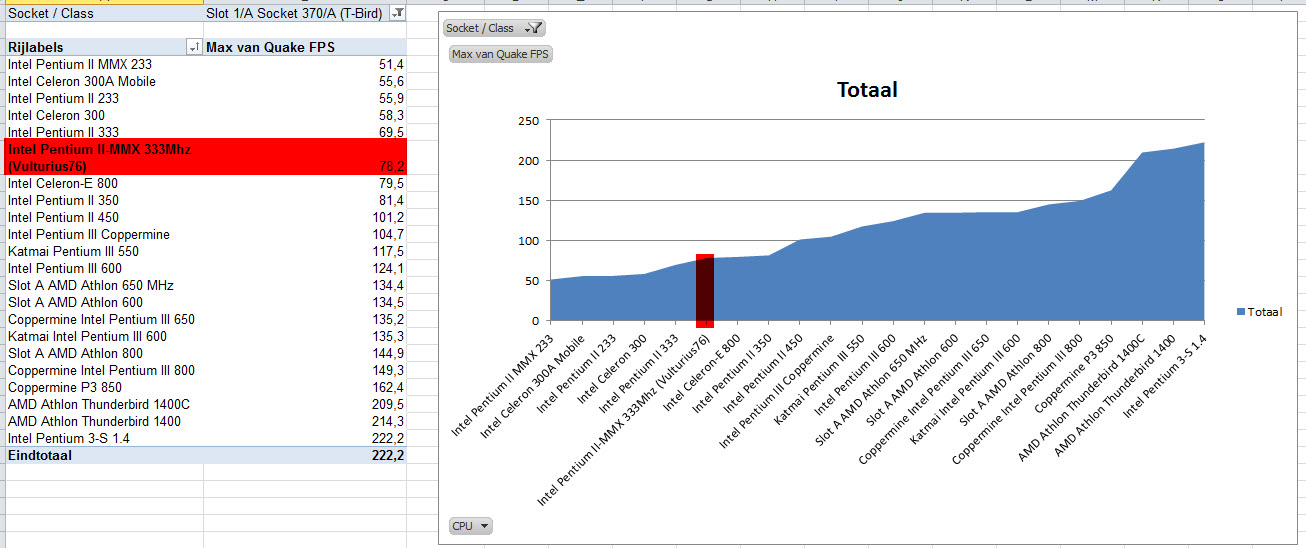This screenshot has width=1306, height=548.
Task: Click the 51,4 FPS value cell
Action: point(304,64)
